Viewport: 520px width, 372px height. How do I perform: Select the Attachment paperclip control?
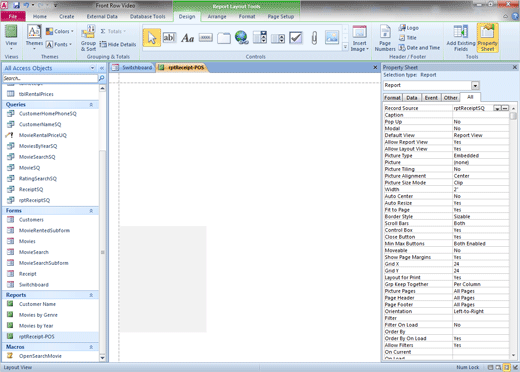[x=314, y=38]
